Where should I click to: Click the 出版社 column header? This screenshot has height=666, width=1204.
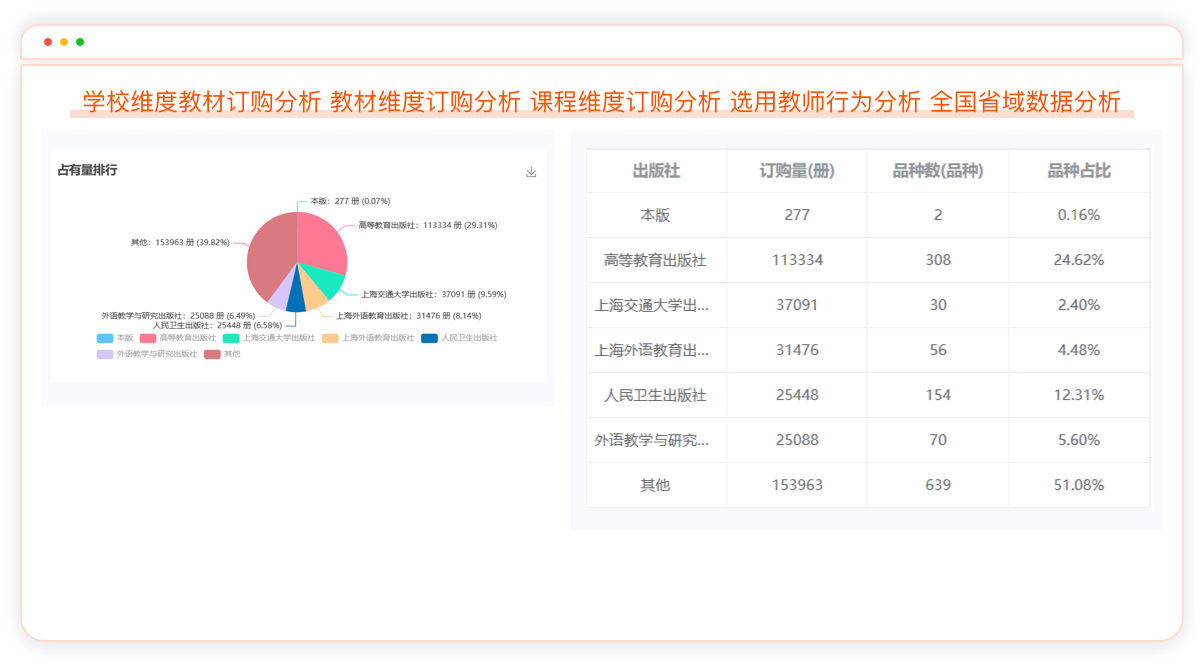[x=657, y=171]
